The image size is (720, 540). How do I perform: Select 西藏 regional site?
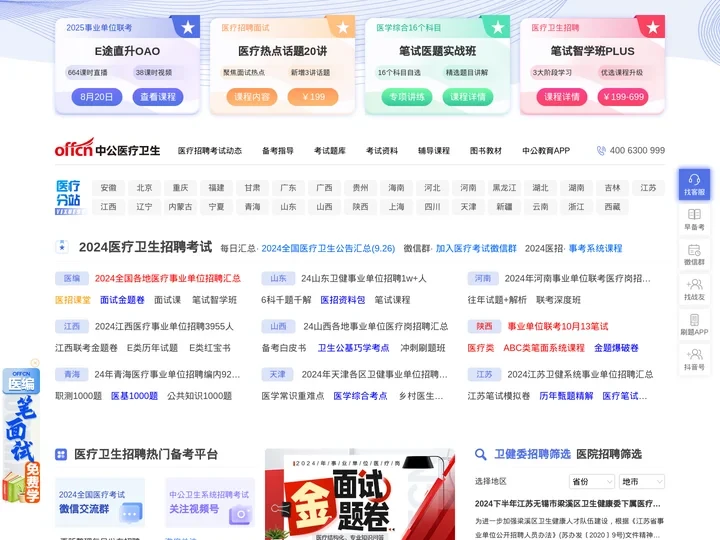pos(612,207)
